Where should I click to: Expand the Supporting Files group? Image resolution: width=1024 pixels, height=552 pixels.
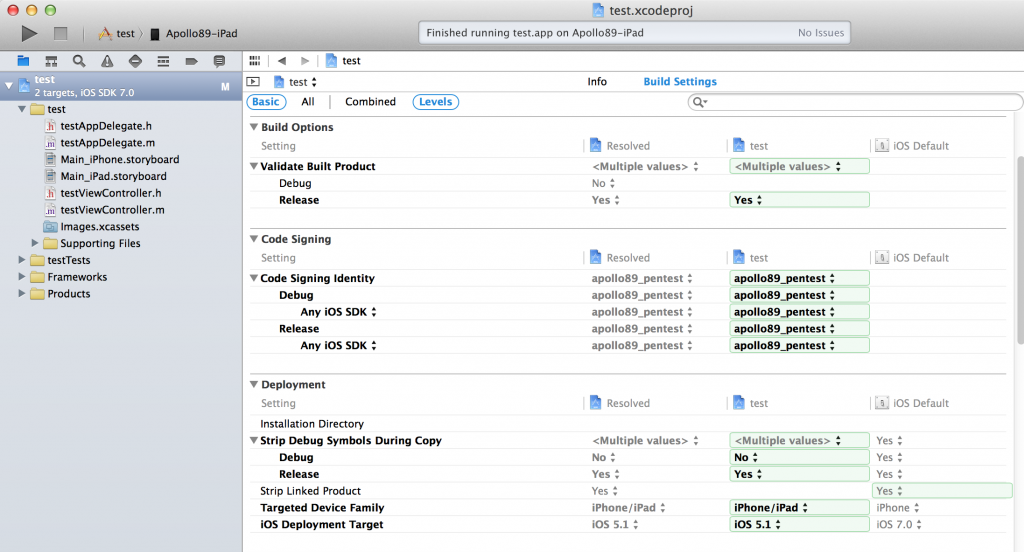(x=35, y=243)
